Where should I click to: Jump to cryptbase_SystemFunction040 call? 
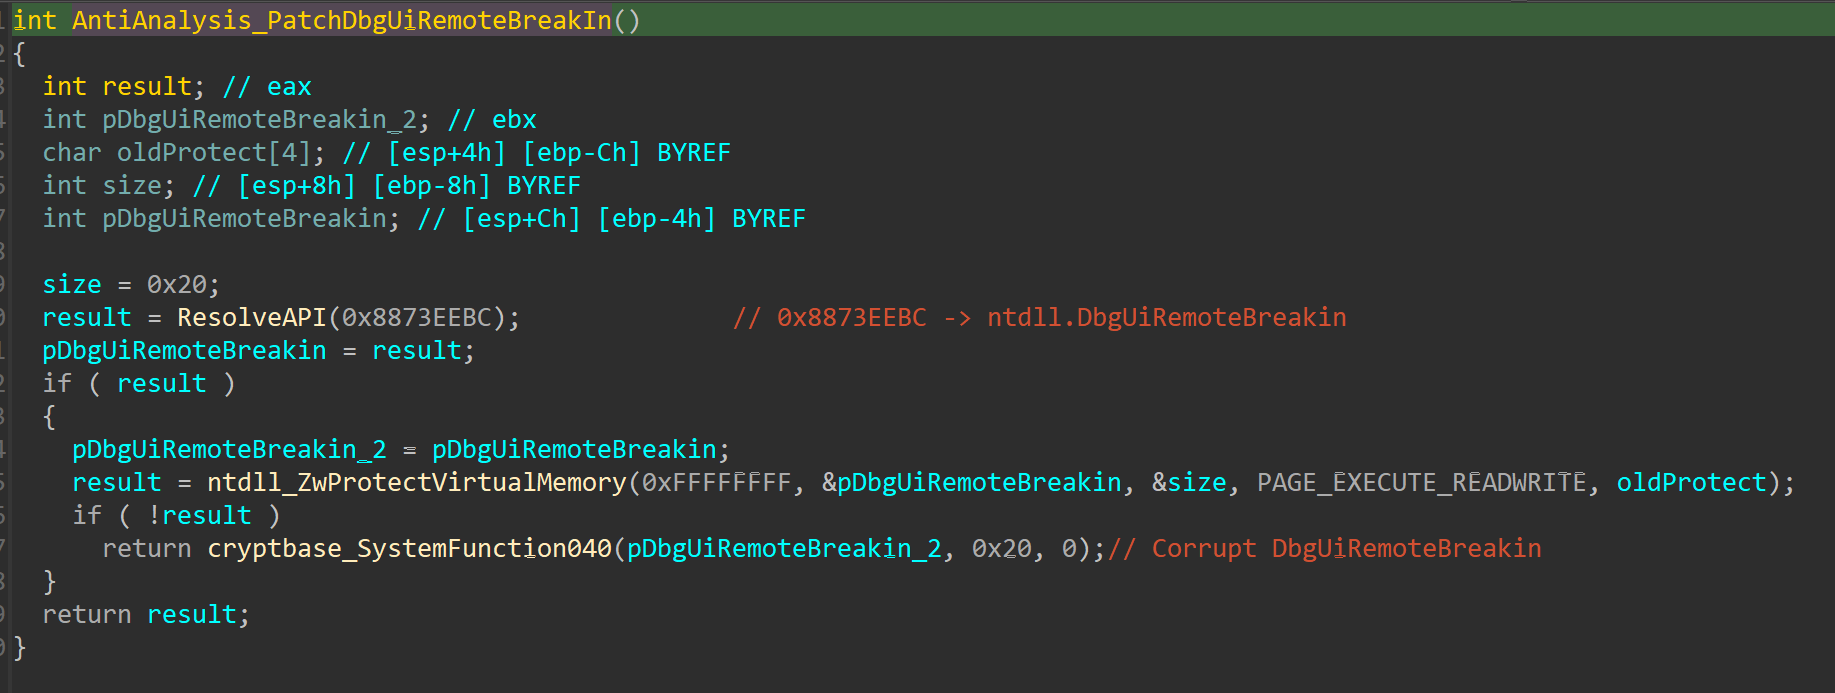tap(409, 548)
